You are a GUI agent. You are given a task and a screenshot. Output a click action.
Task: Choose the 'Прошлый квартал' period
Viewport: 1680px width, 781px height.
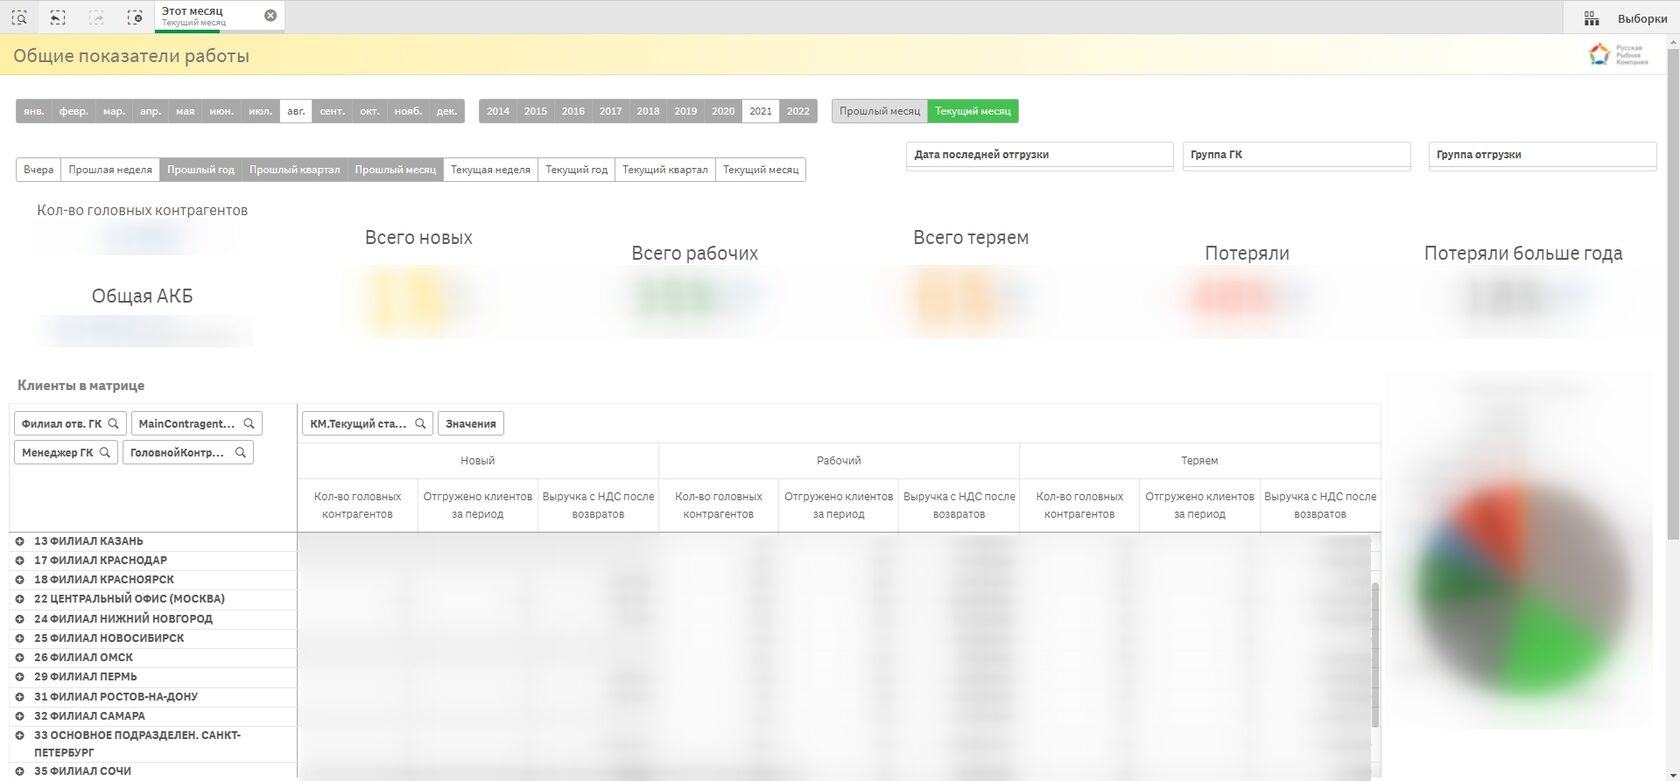(295, 170)
